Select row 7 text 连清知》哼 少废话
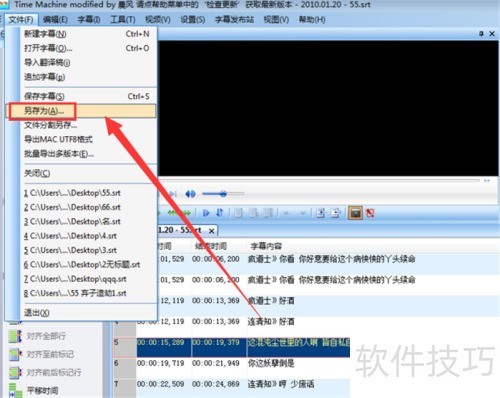The width and height of the screenshot is (500, 398). click(281, 384)
